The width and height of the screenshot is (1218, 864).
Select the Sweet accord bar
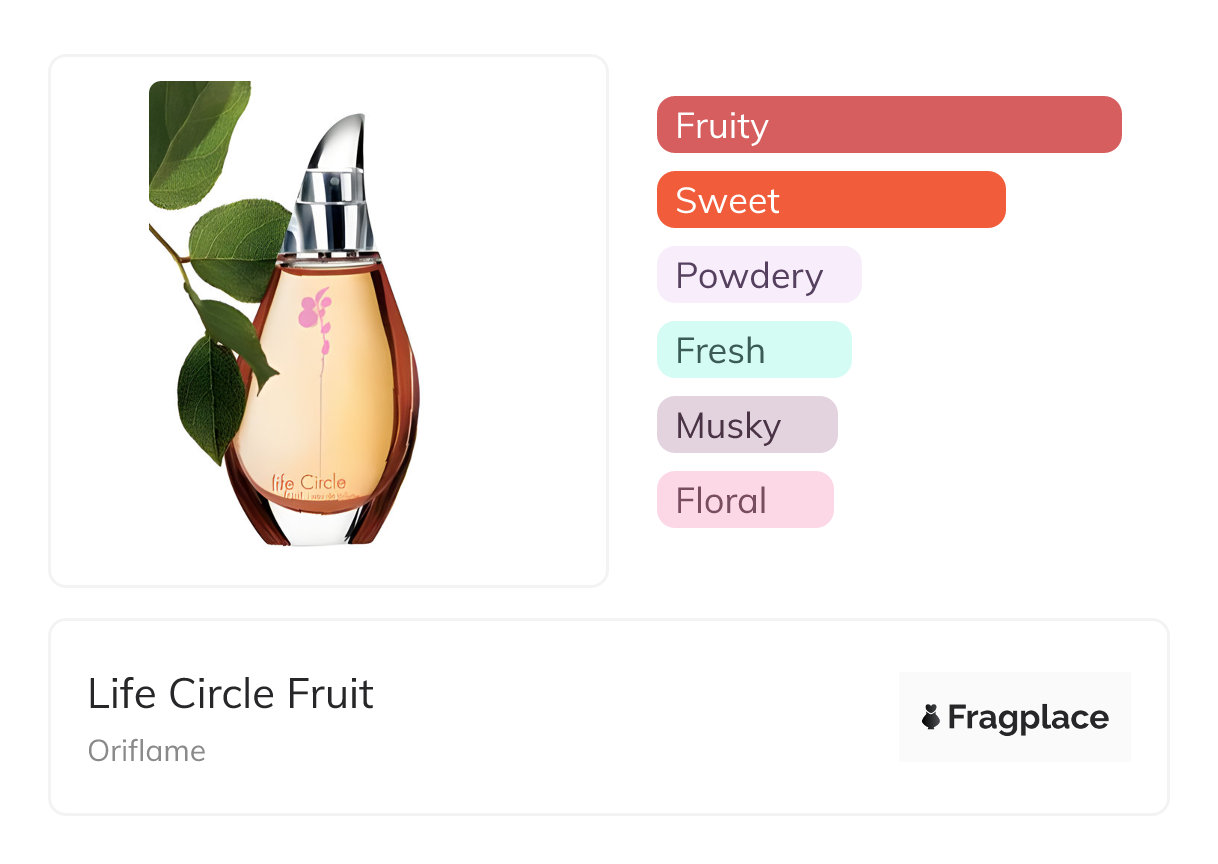pos(831,200)
